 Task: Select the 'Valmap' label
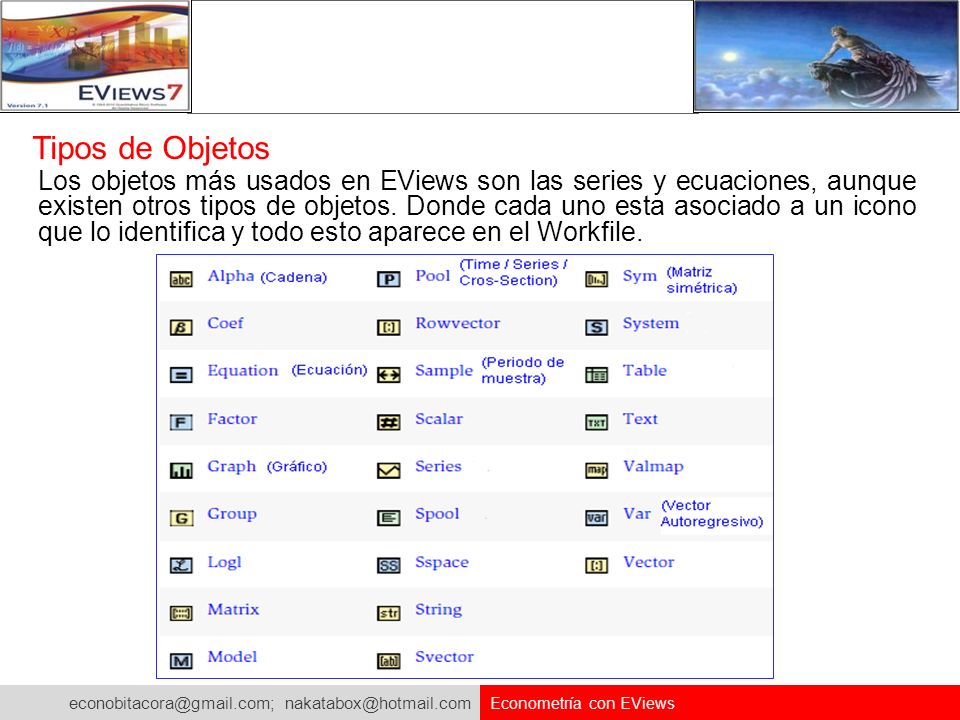point(653,467)
